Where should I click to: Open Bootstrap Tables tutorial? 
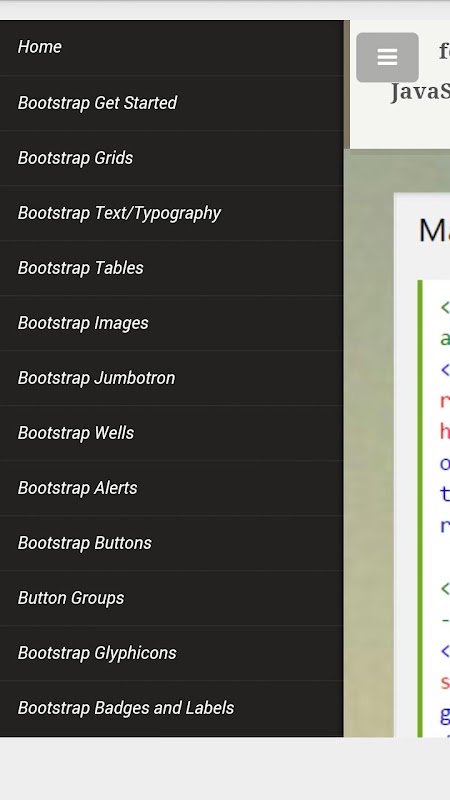pyautogui.click(x=171, y=268)
